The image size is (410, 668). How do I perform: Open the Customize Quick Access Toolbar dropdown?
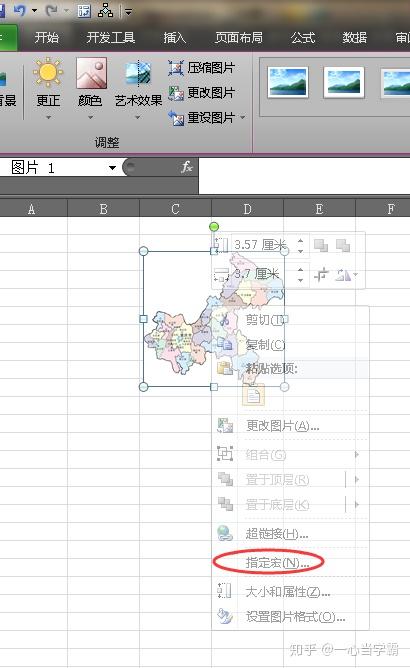point(128,12)
